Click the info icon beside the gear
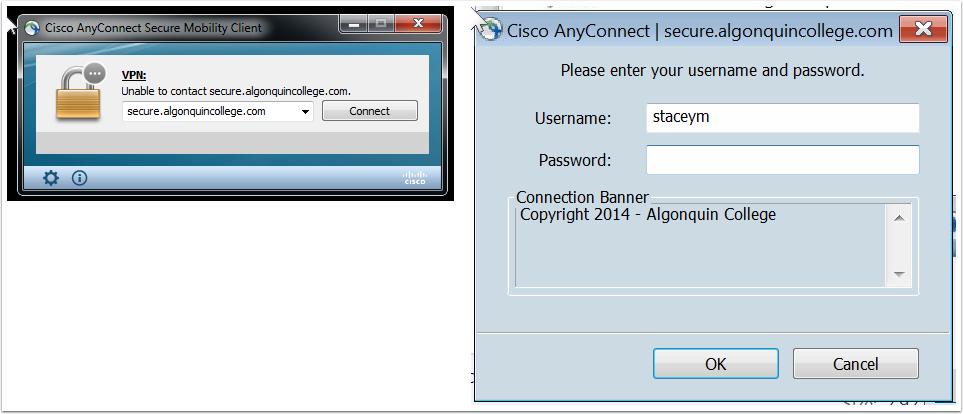Image resolution: width=963 pixels, height=414 pixels. point(79,178)
